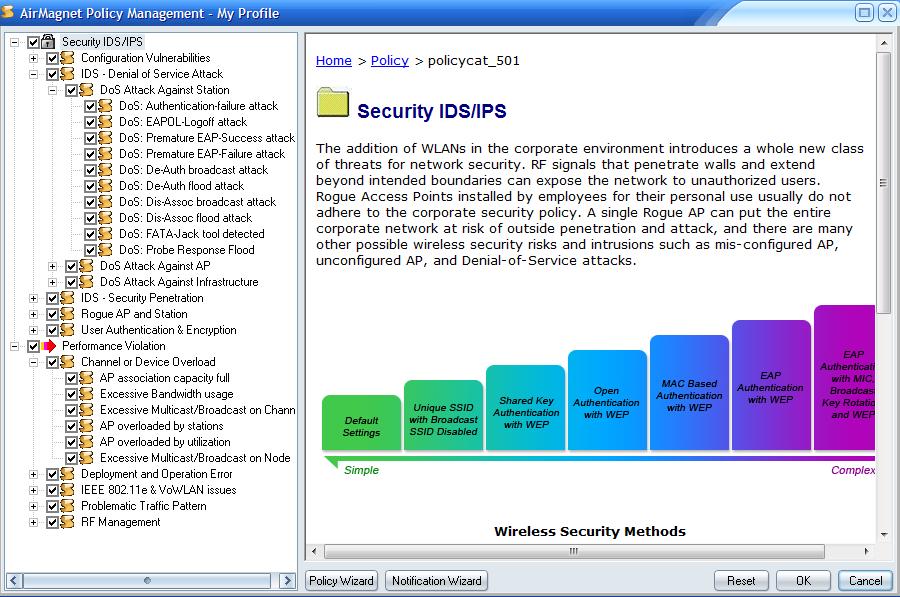Click the yellow folder icon beside Security IDS/IPS heading
This screenshot has height=597, width=900.
(x=333, y=105)
